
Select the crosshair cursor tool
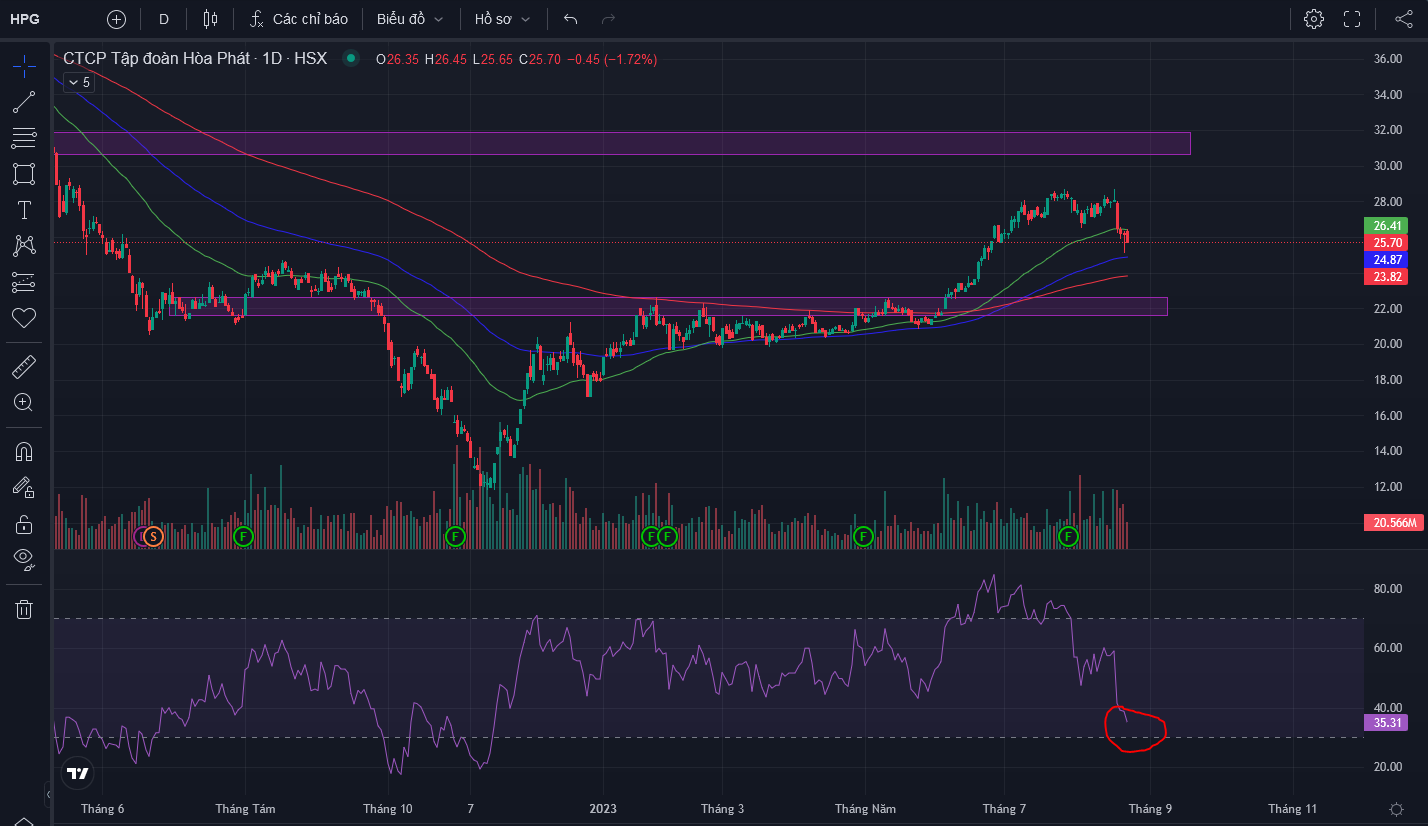pyautogui.click(x=24, y=67)
